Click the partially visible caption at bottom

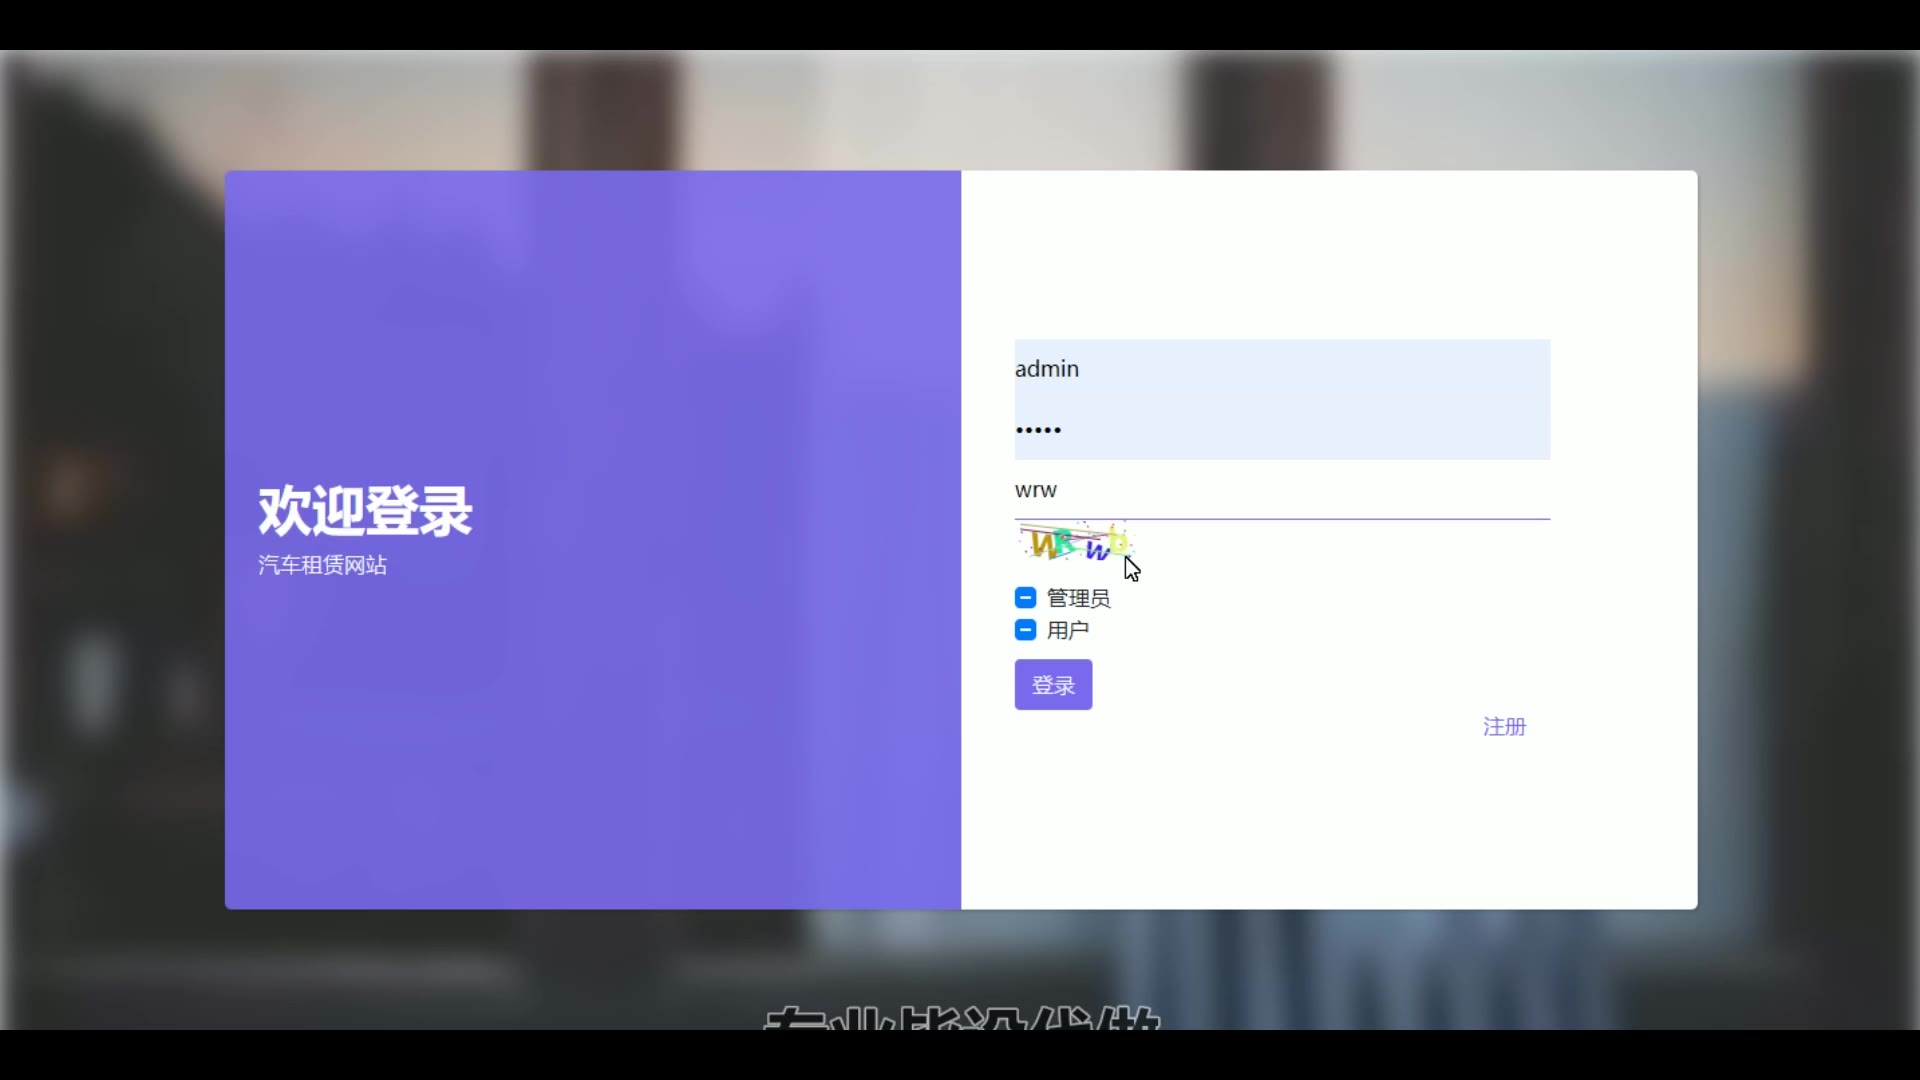click(x=960, y=1018)
